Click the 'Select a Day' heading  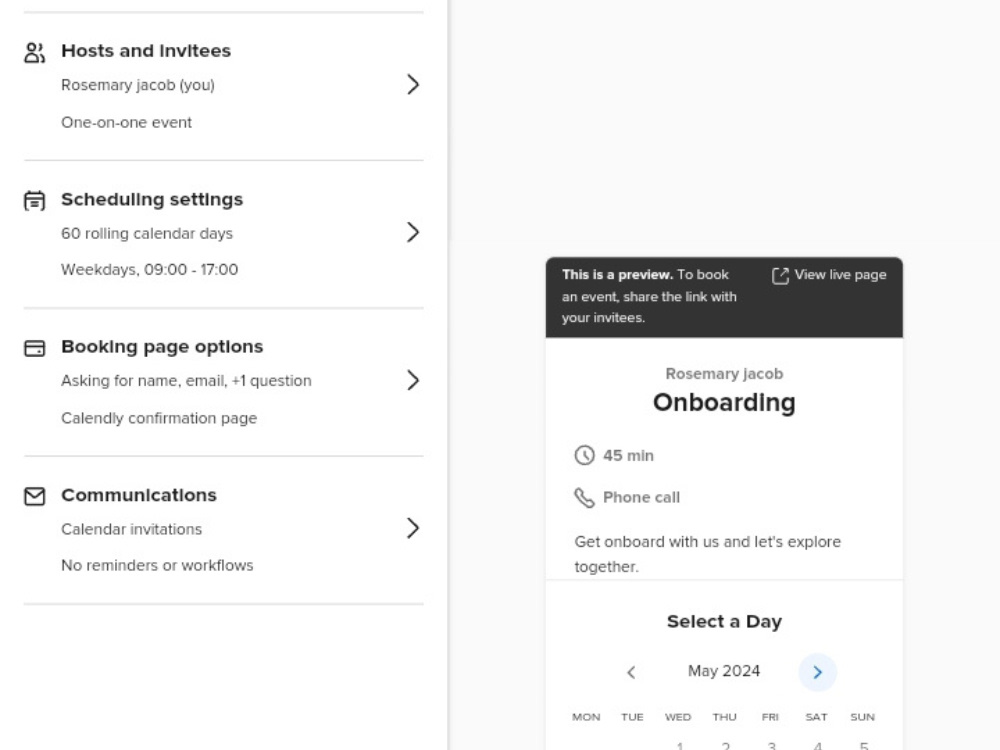(x=724, y=621)
